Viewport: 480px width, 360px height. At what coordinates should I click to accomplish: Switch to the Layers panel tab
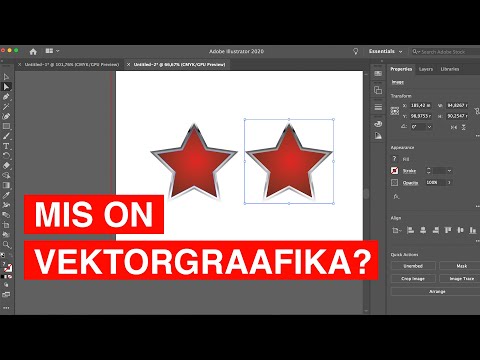pos(426,69)
